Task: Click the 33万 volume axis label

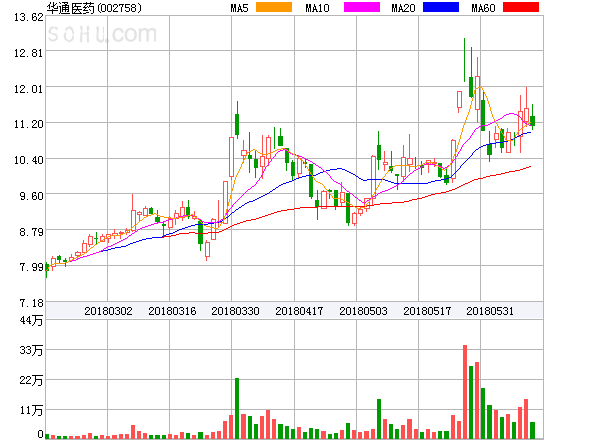Action: [x=31, y=350]
